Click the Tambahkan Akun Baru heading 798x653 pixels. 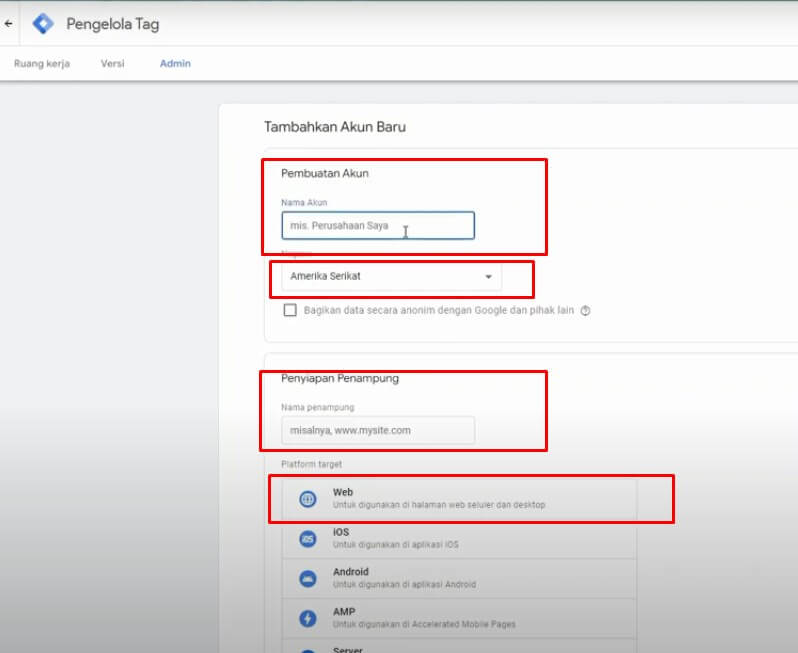coord(335,127)
